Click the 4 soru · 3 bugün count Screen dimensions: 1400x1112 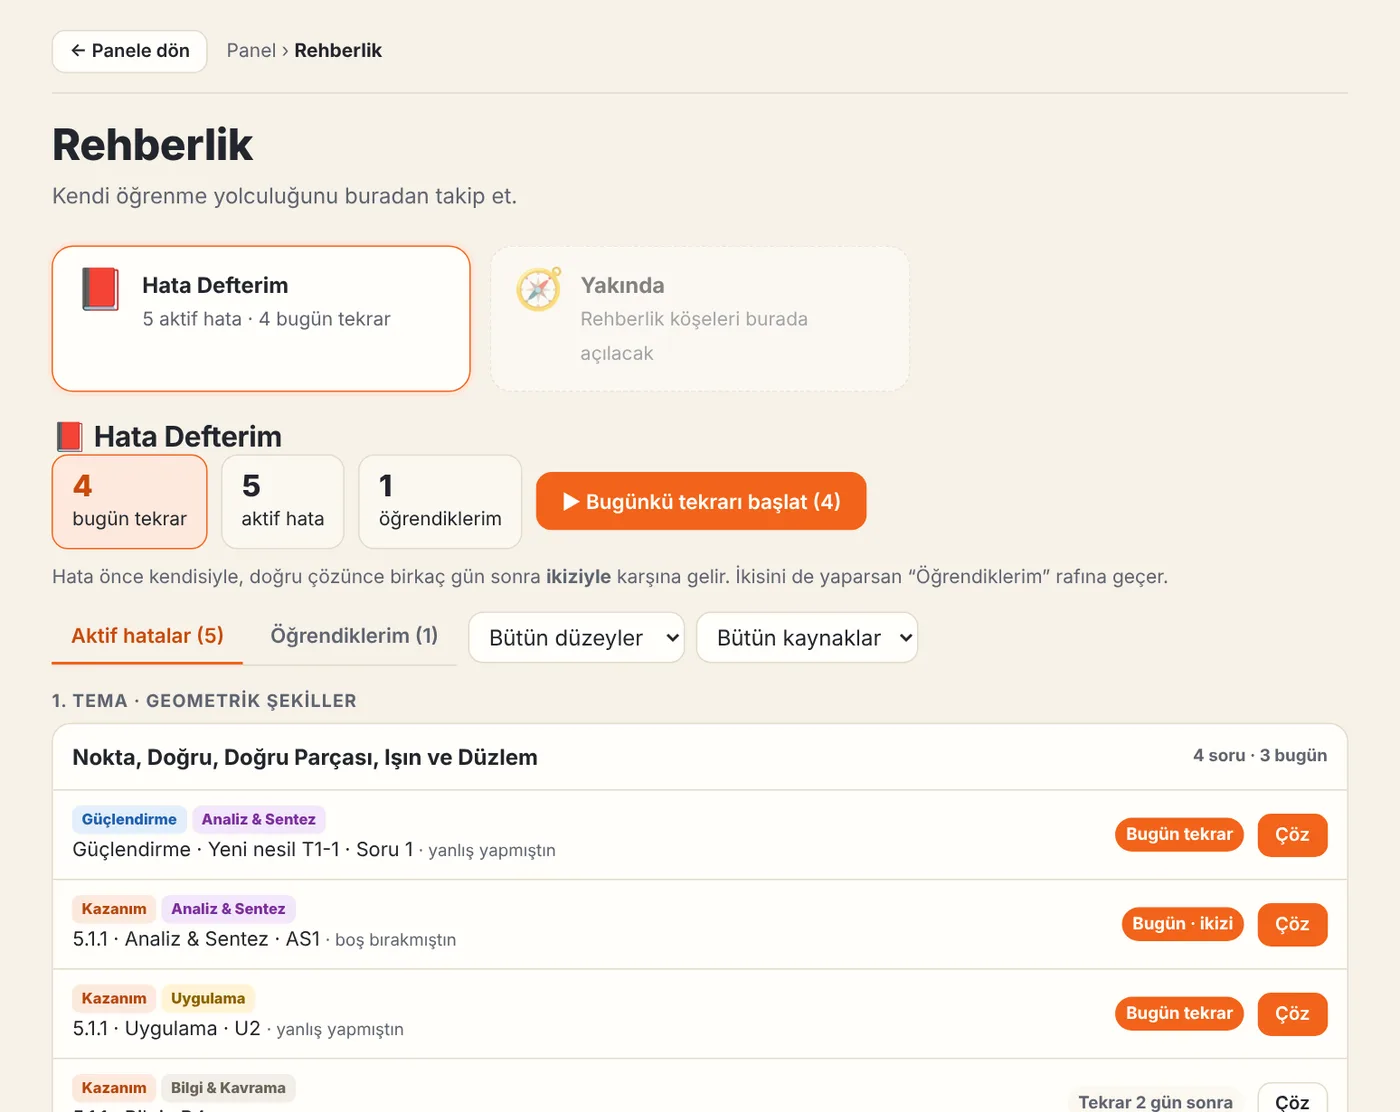[1260, 756]
